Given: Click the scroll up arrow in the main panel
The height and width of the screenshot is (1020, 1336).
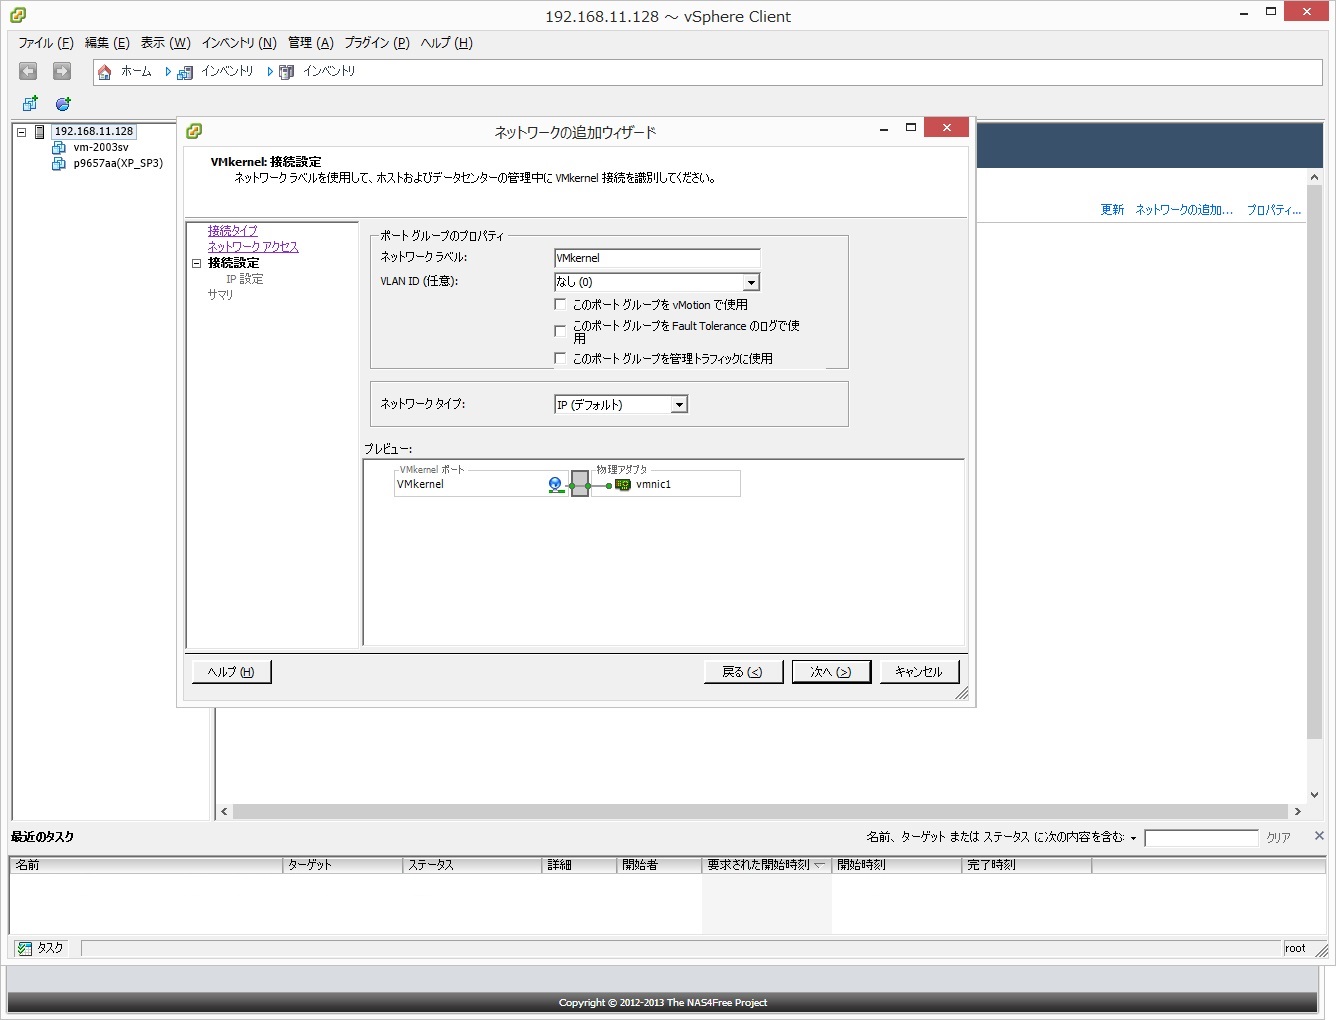Looking at the screenshot, I should (x=1315, y=177).
